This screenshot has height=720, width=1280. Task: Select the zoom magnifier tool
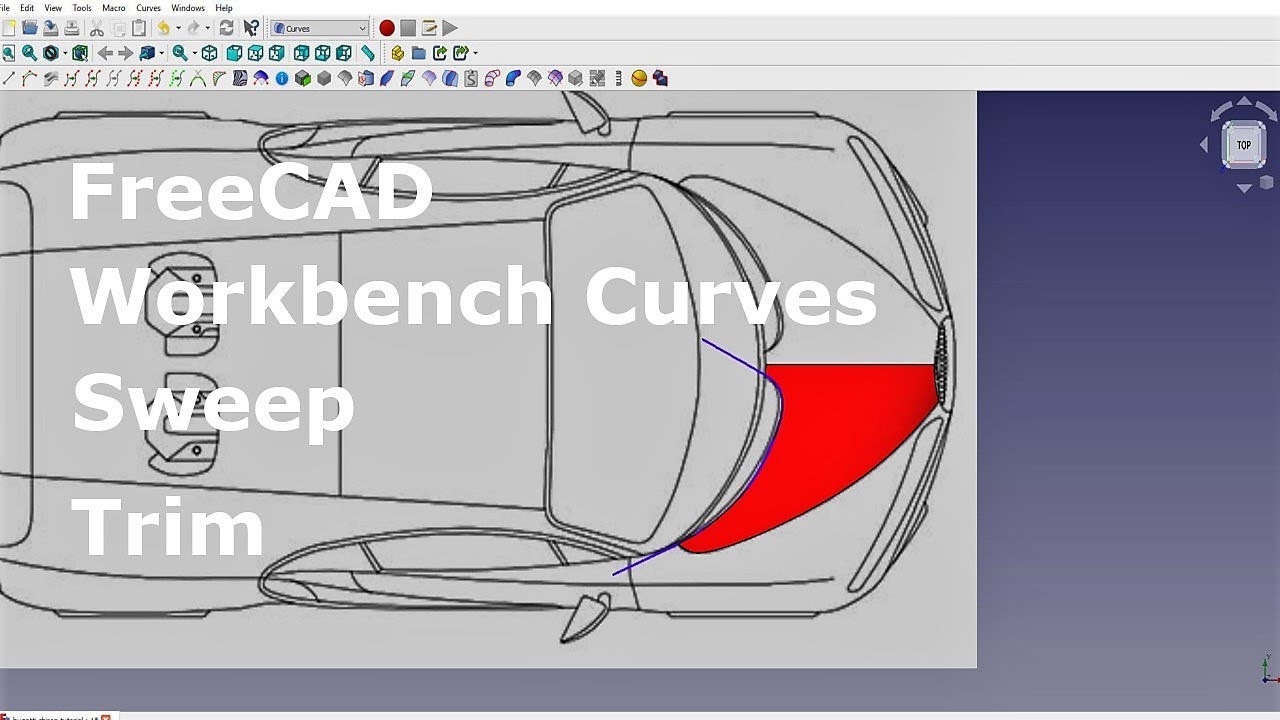(x=179, y=53)
